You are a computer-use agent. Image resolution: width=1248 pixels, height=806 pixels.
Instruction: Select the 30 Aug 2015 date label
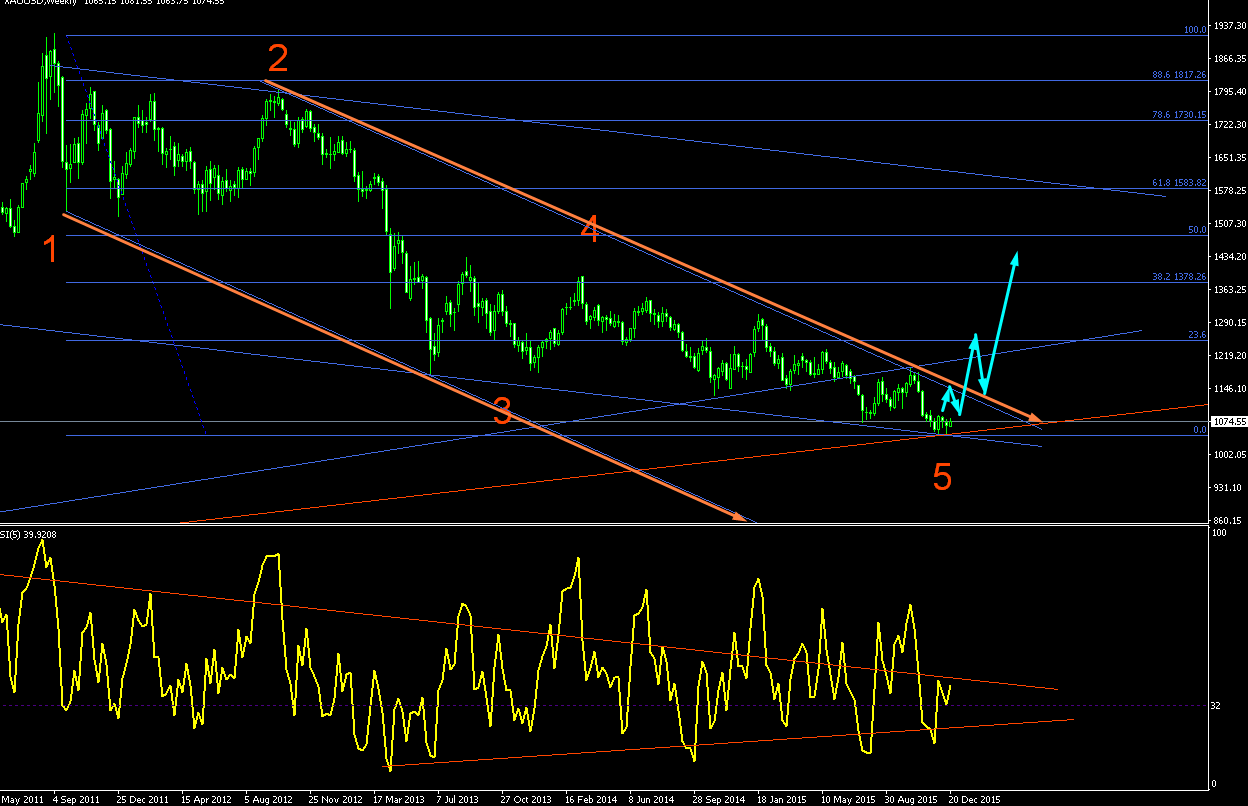click(x=912, y=800)
